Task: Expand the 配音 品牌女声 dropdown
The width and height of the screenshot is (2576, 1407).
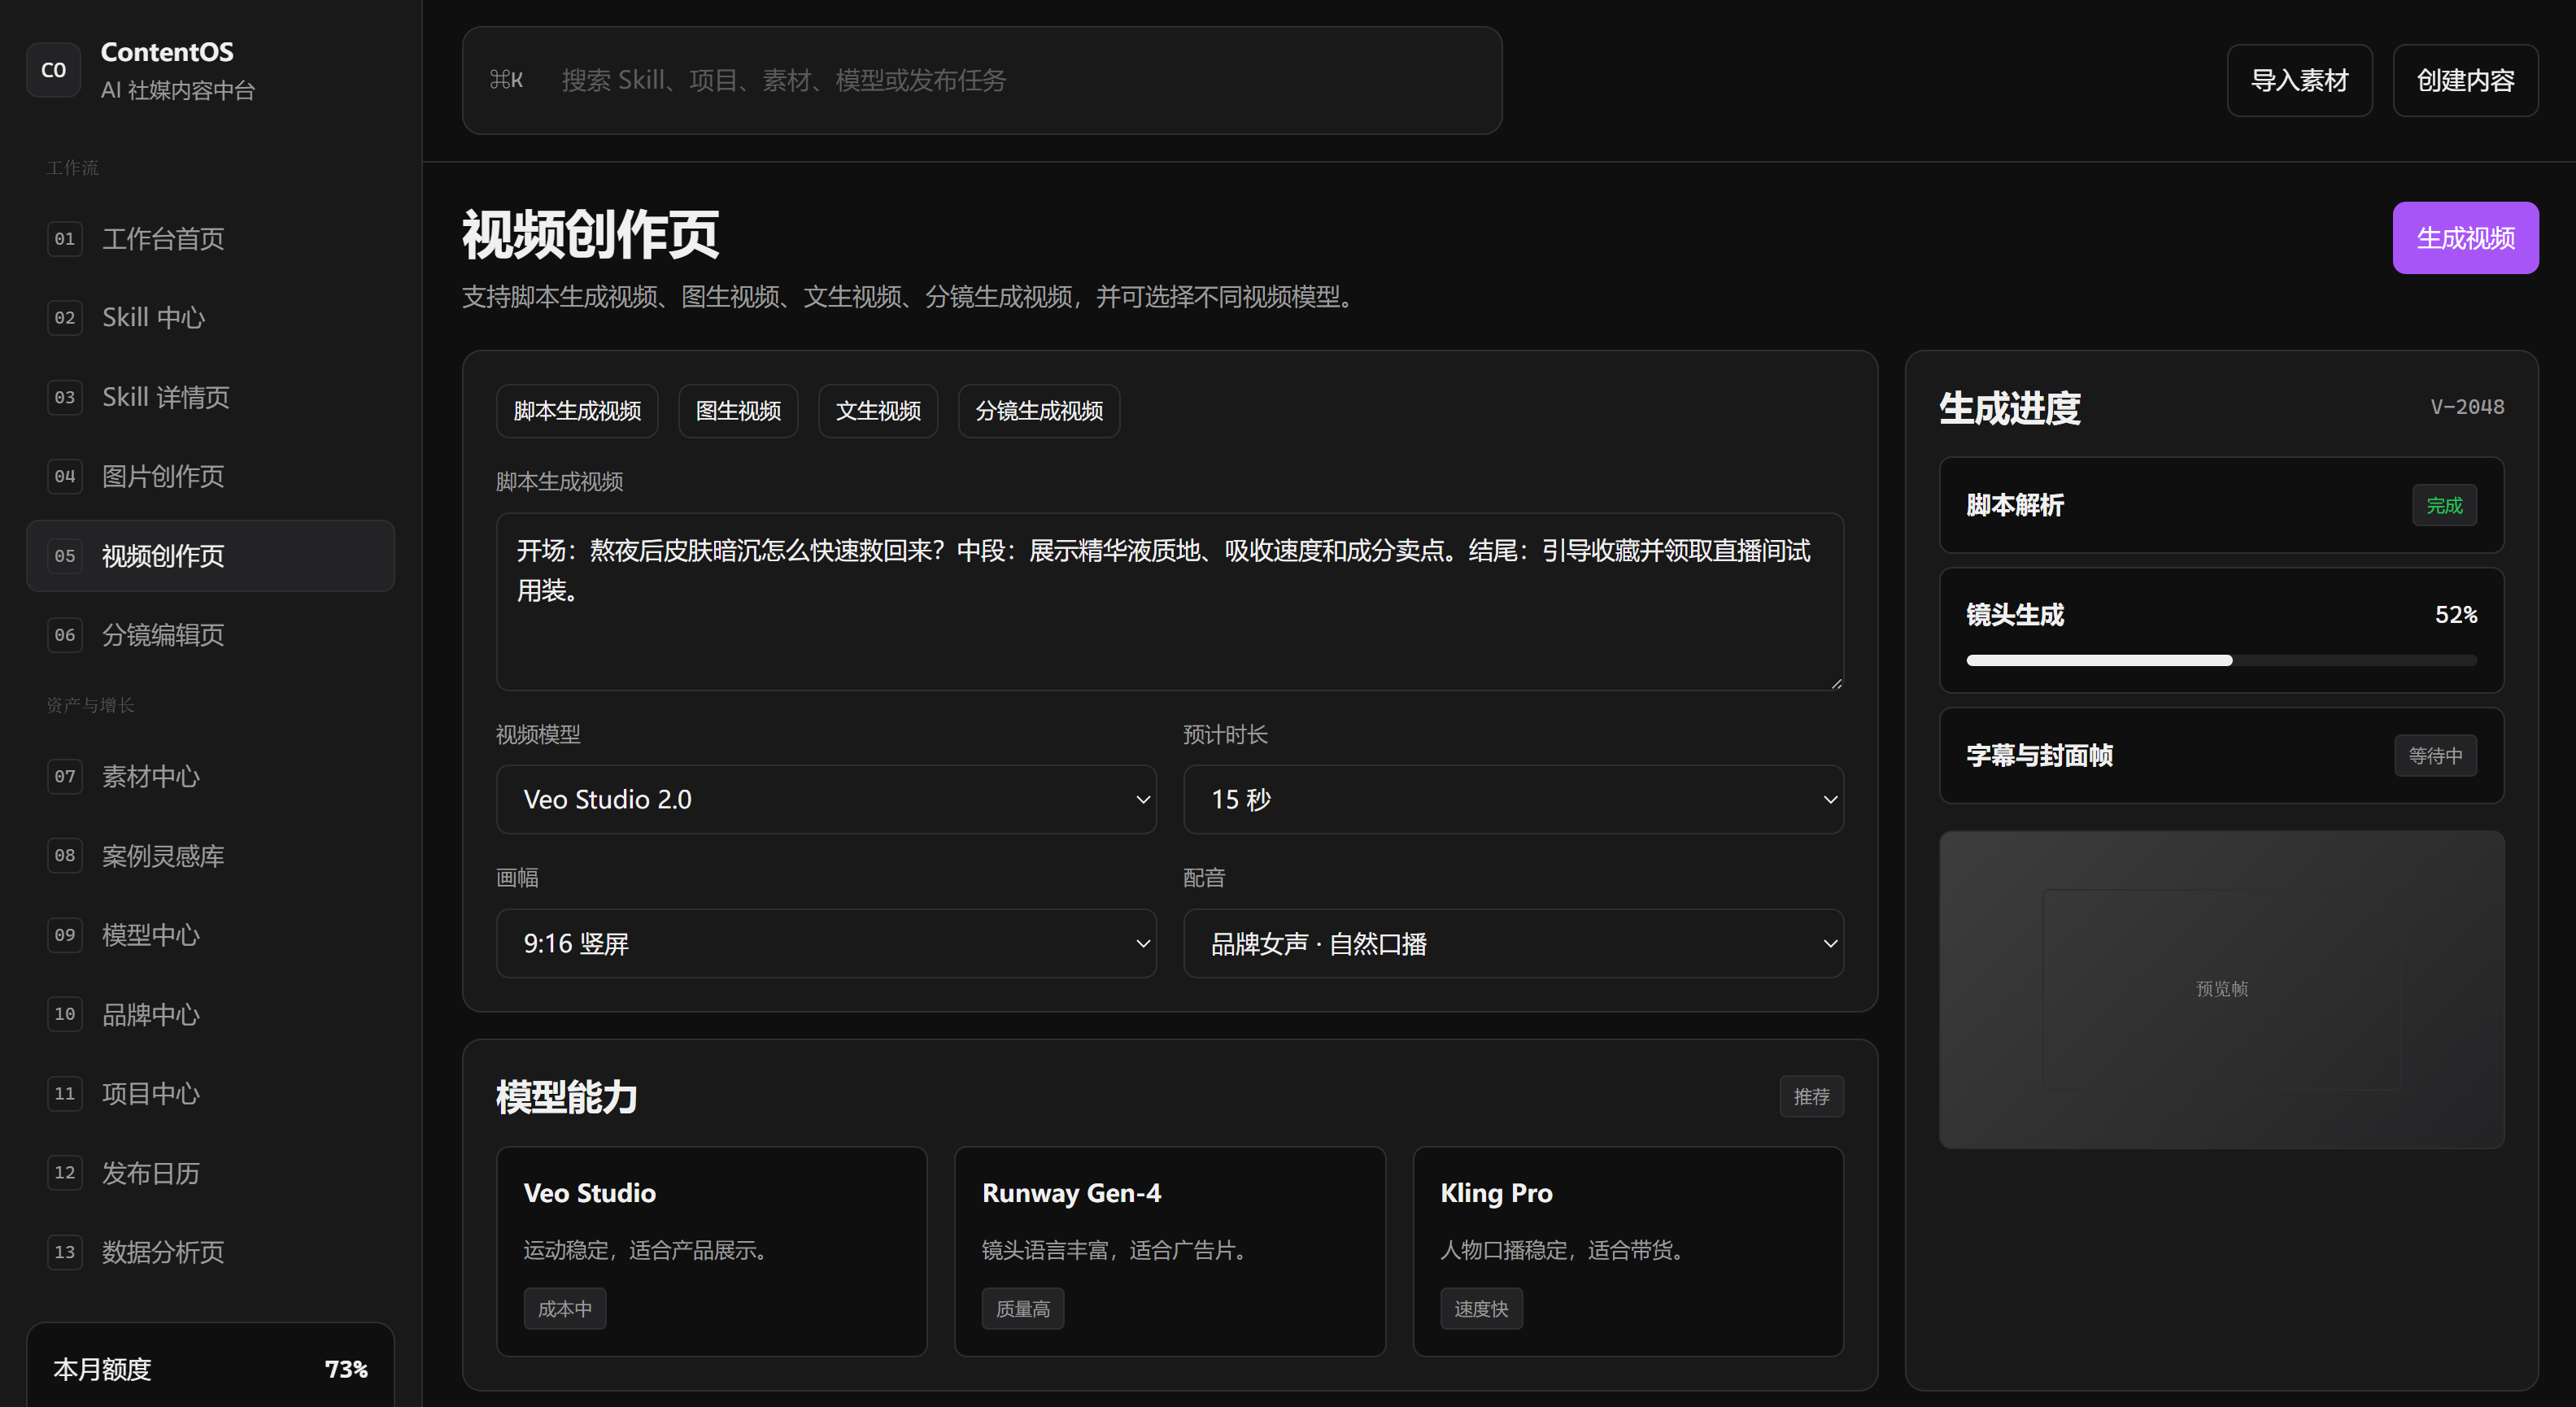Action: [1513, 943]
